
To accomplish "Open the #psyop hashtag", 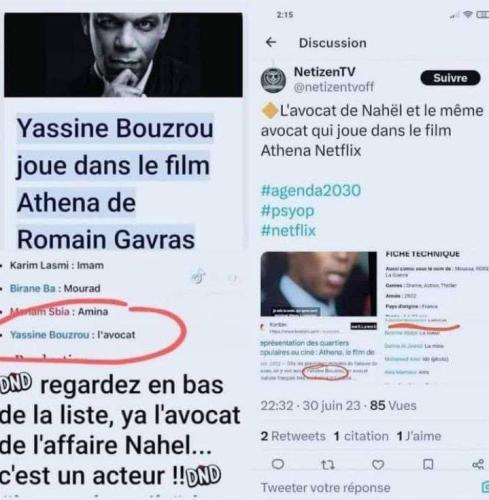I will pos(287,211).
